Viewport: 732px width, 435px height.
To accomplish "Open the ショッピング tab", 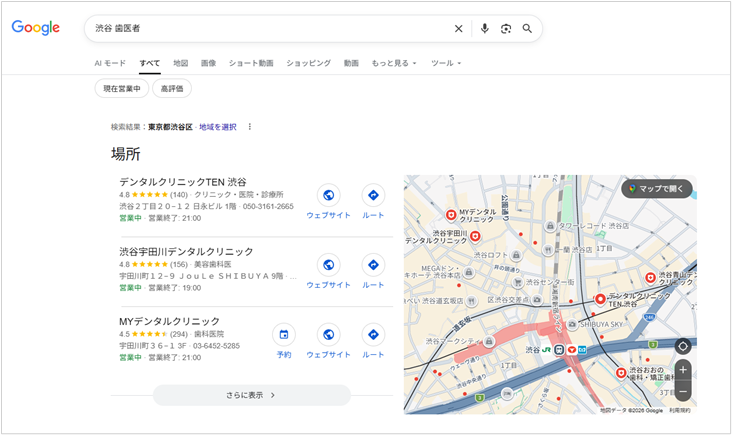I will point(309,63).
